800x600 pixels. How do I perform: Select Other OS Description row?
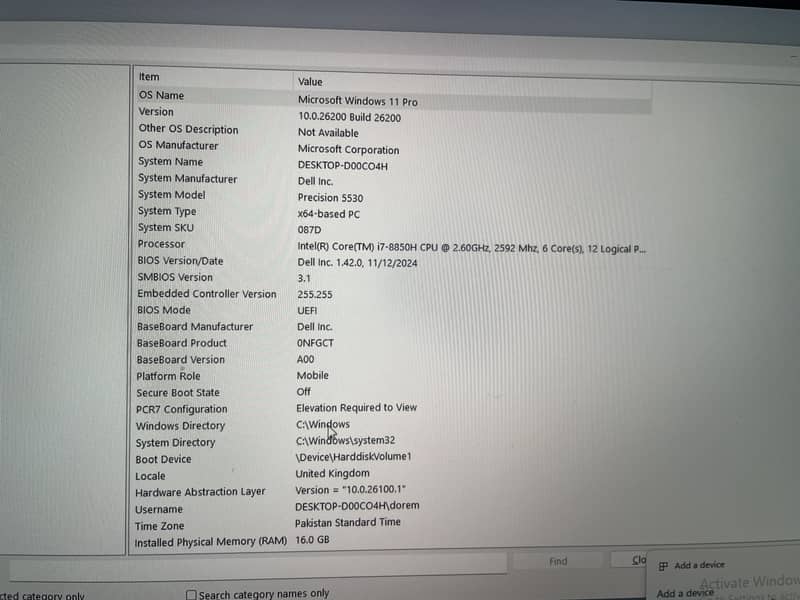tap(188, 129)
